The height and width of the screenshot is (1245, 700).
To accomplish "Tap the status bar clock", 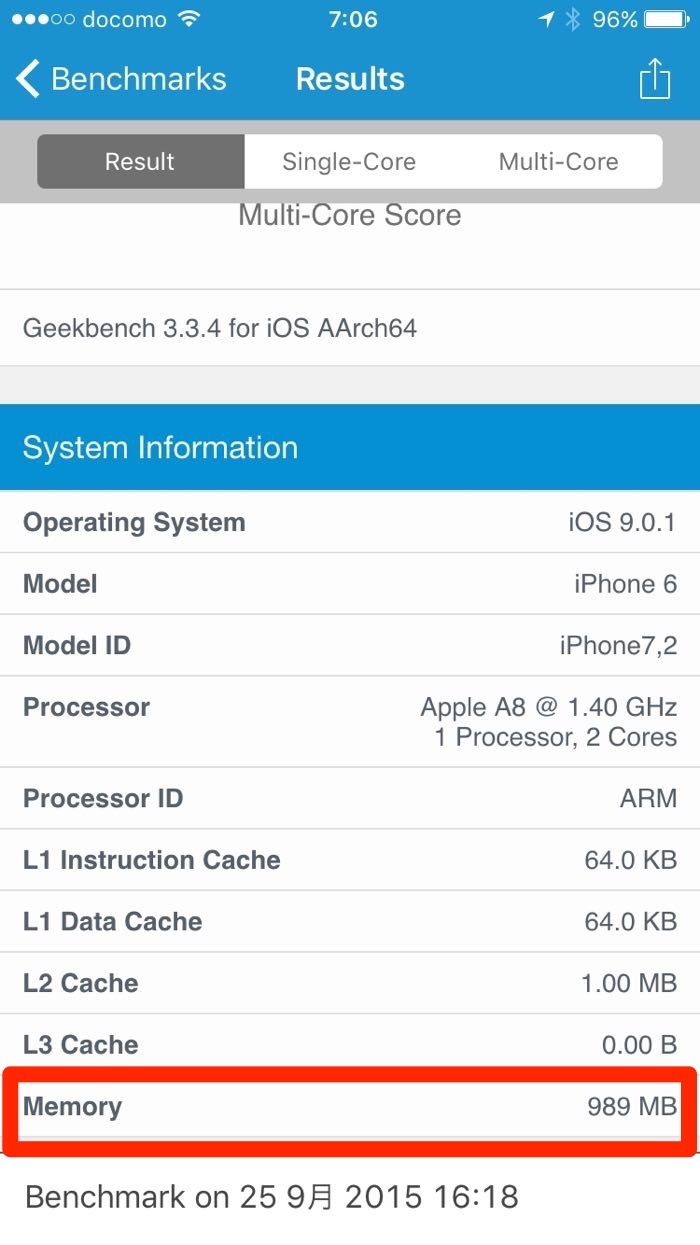I will (352, 19).
